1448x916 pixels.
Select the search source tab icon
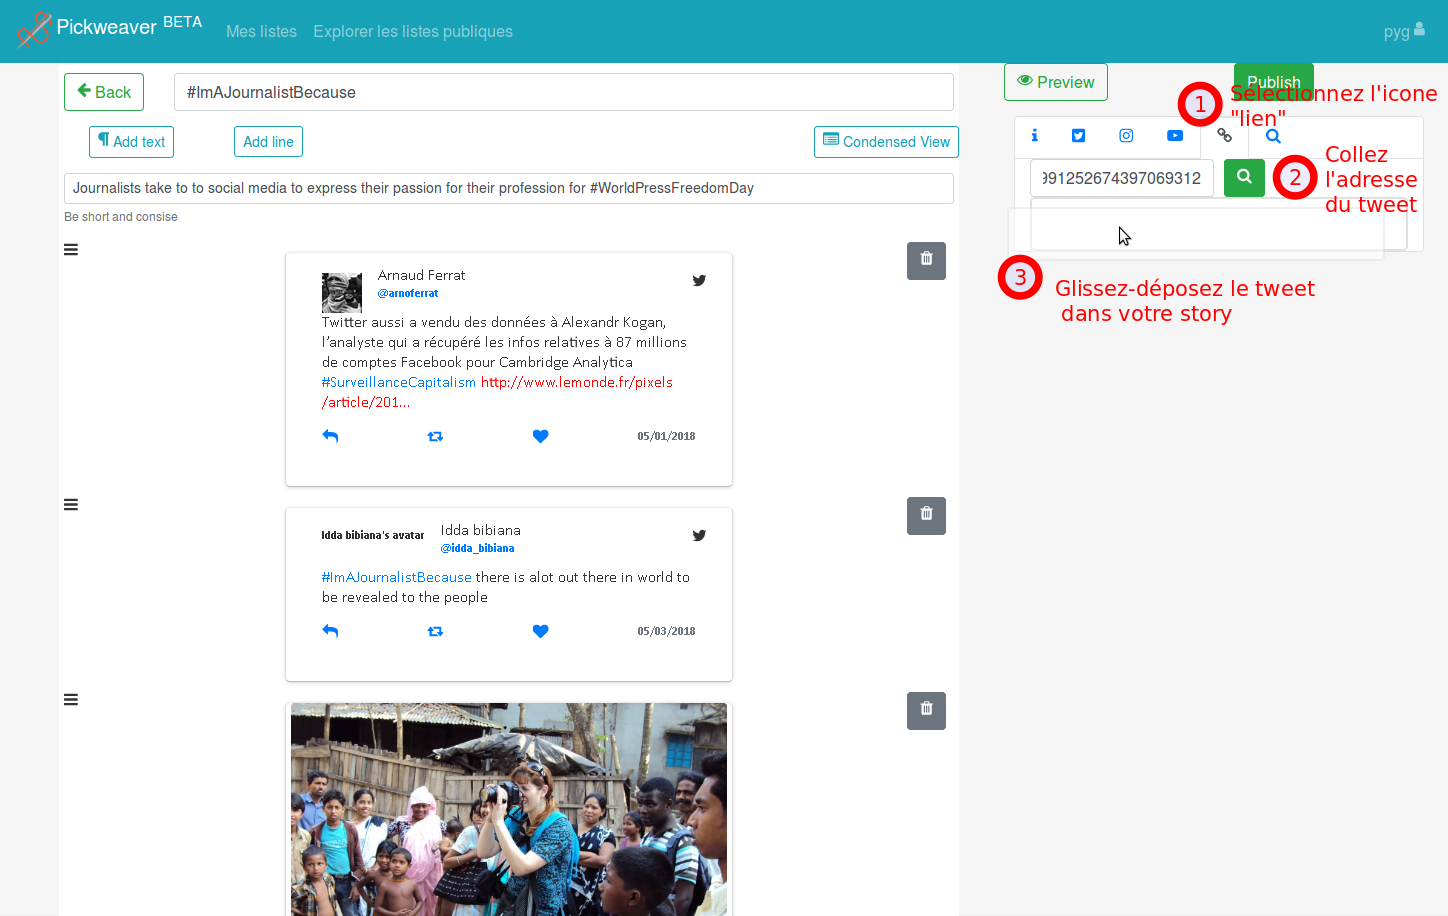[x=1273, y=136]
